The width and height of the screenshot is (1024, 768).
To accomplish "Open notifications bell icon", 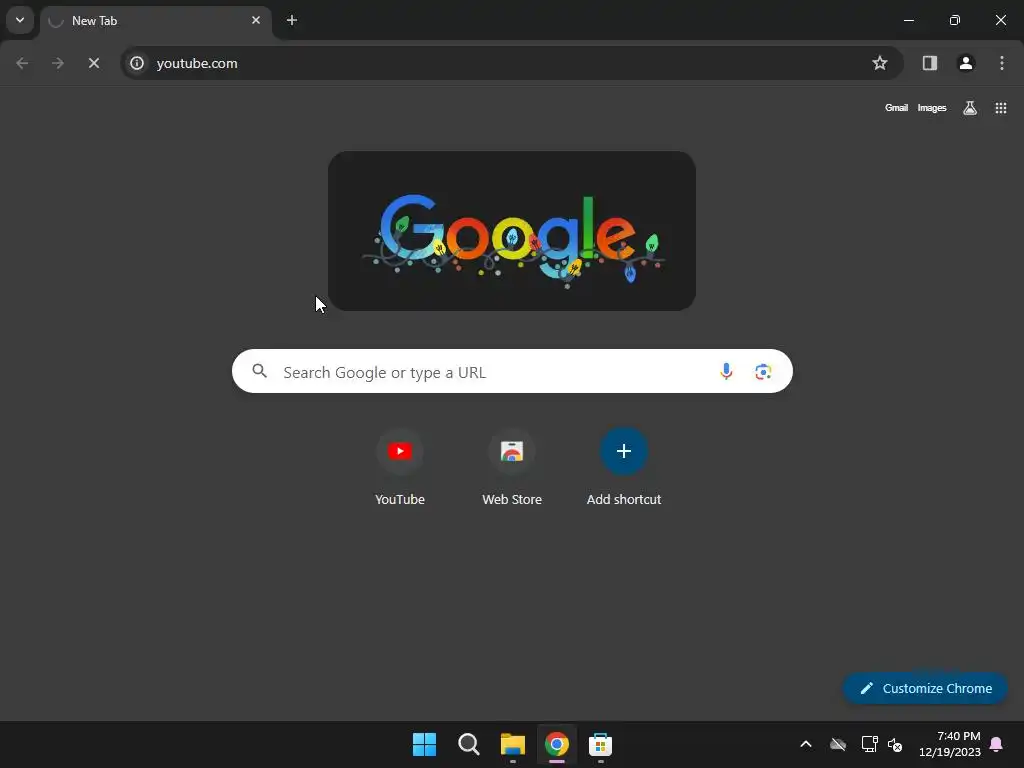I will coord(997,744).
